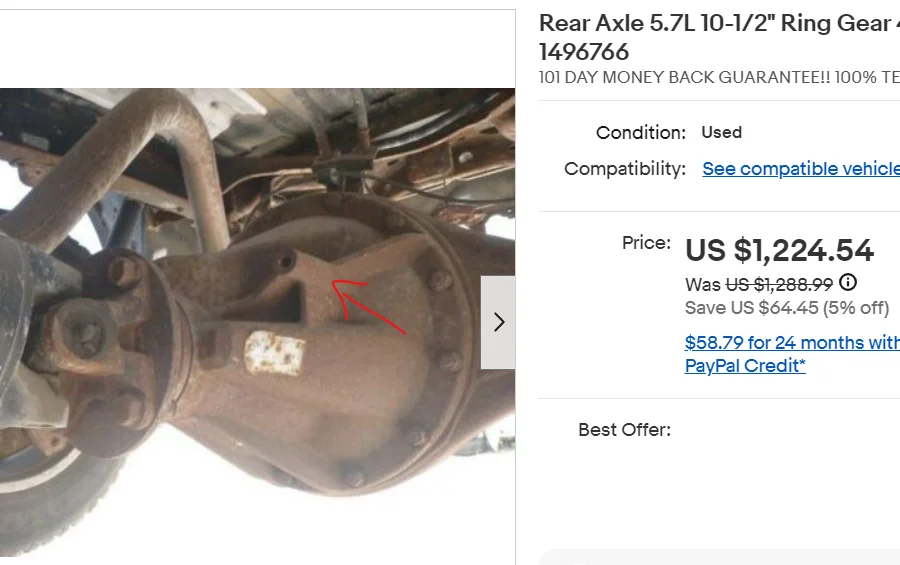
Task: Click the struck-through US $1,288.99 price
Action: tap(778, 284)
